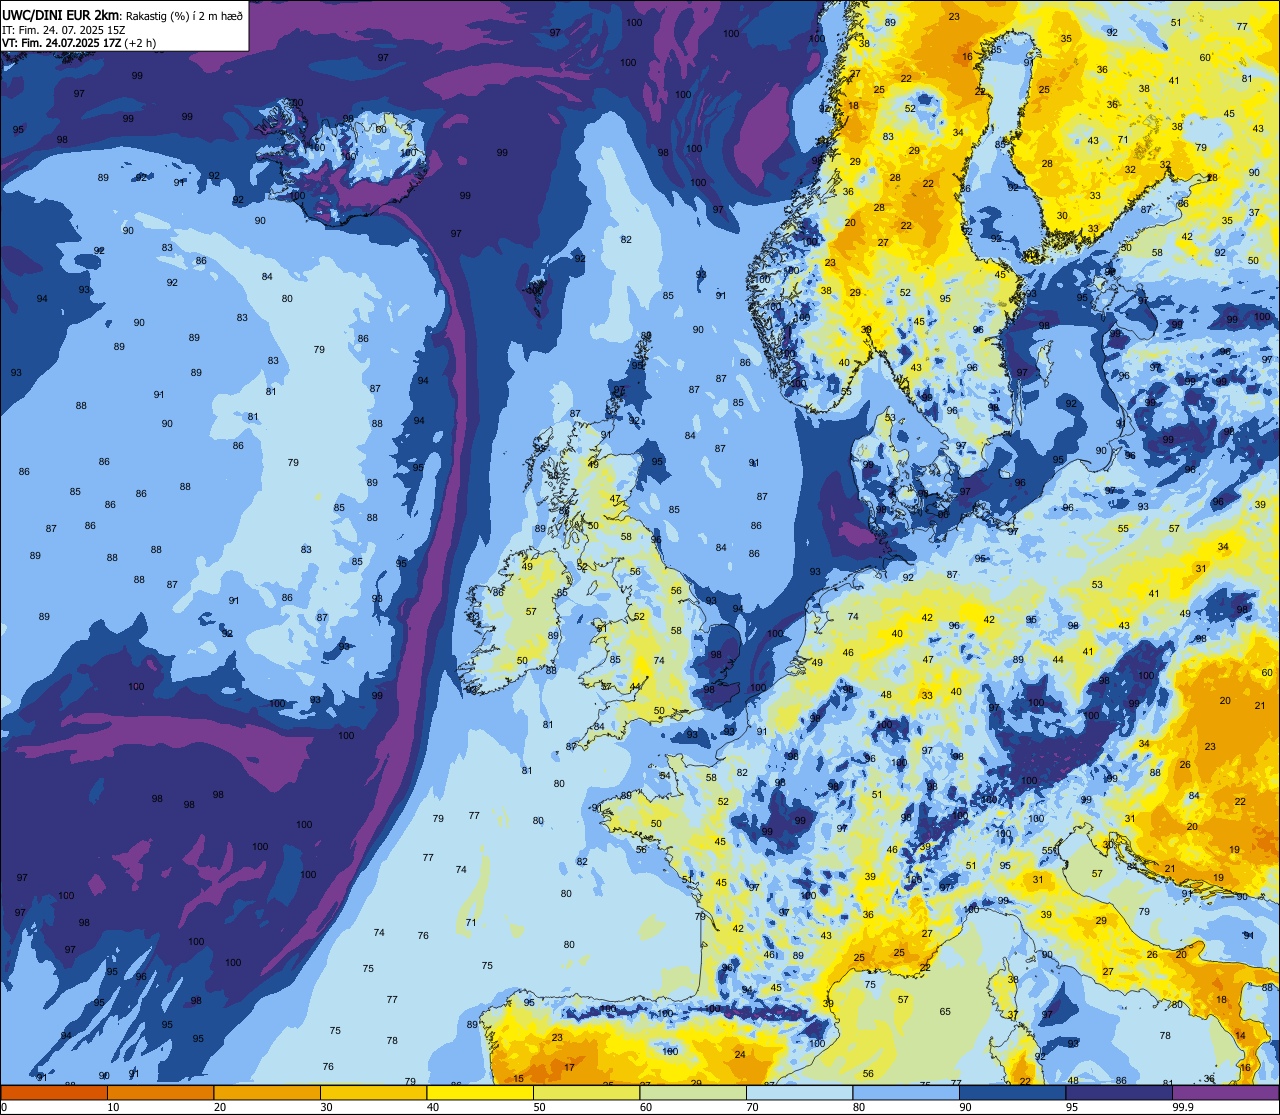This screenshot has height=1115, width=1280.
Task: Select the 30–40 golden legend swatch
Action: pyautogui.click(x=373, y=1092)
